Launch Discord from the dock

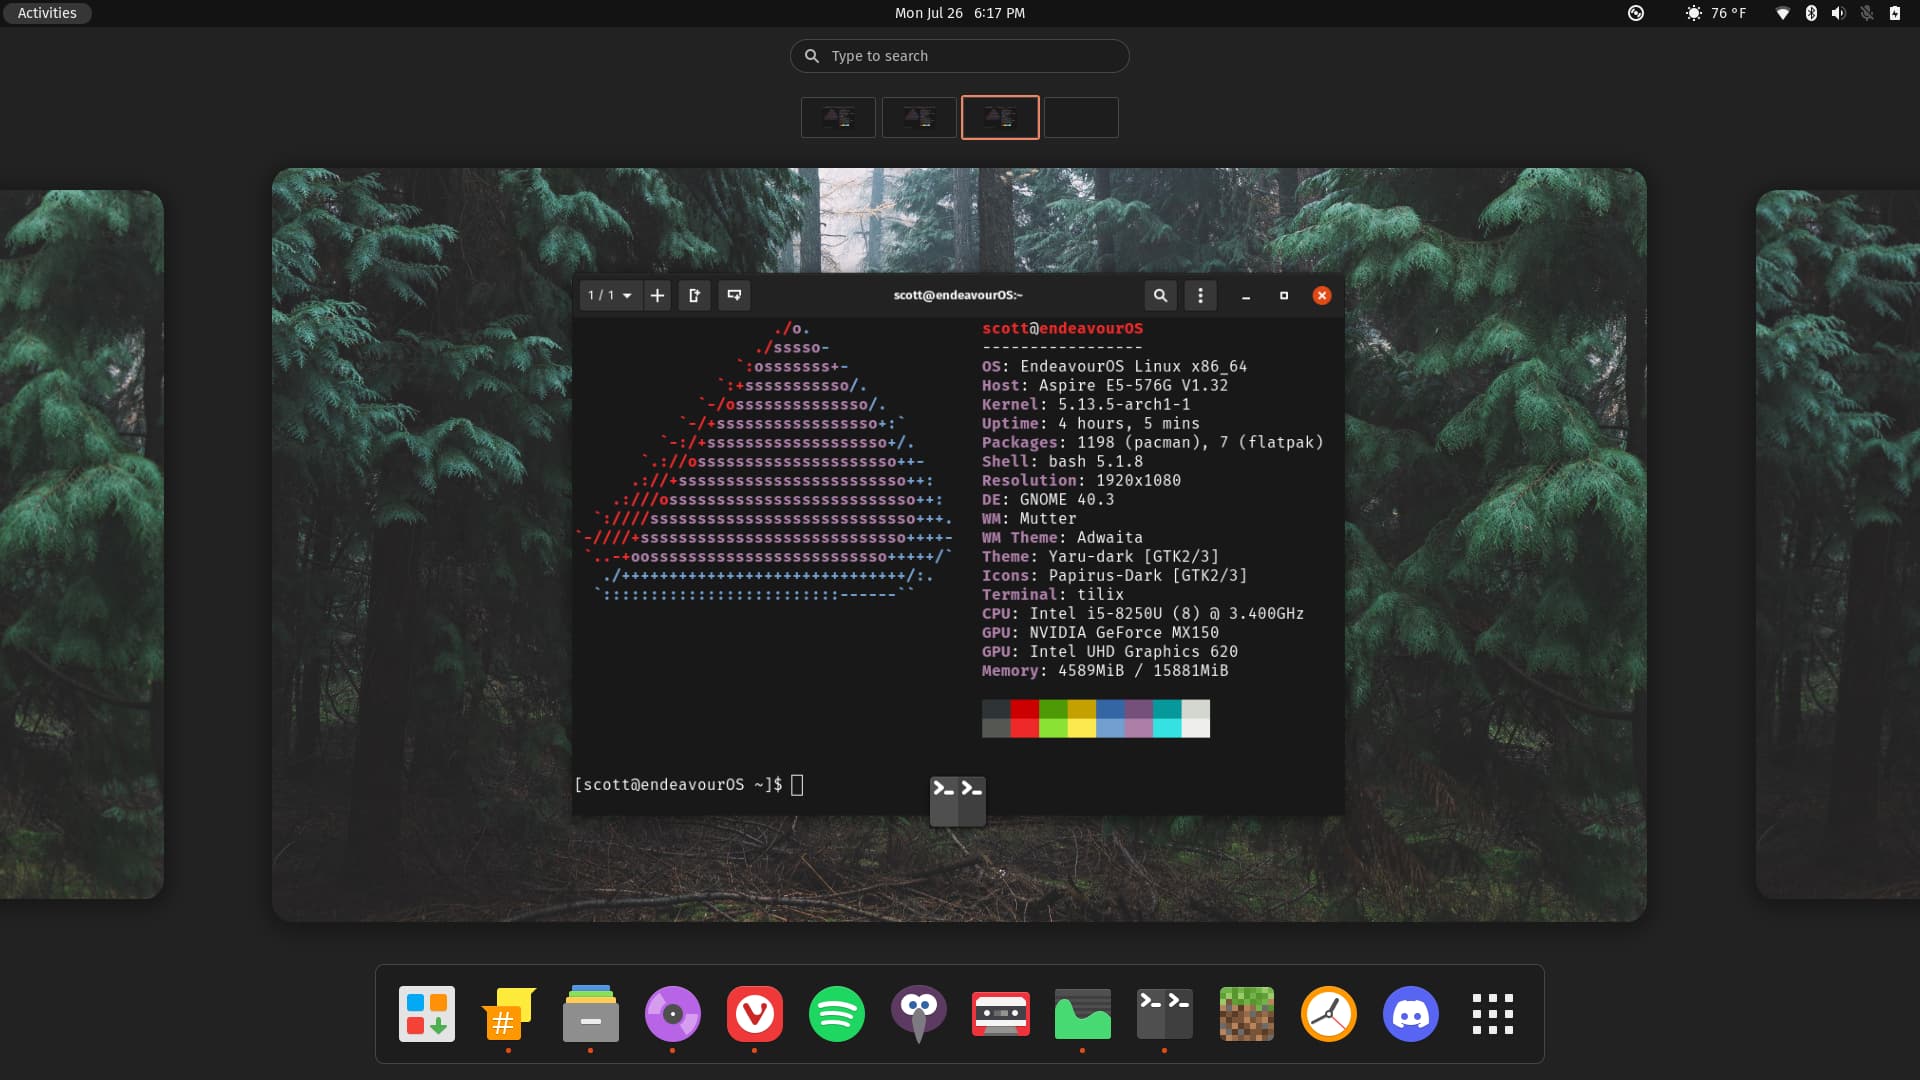pos(1411,1013)
